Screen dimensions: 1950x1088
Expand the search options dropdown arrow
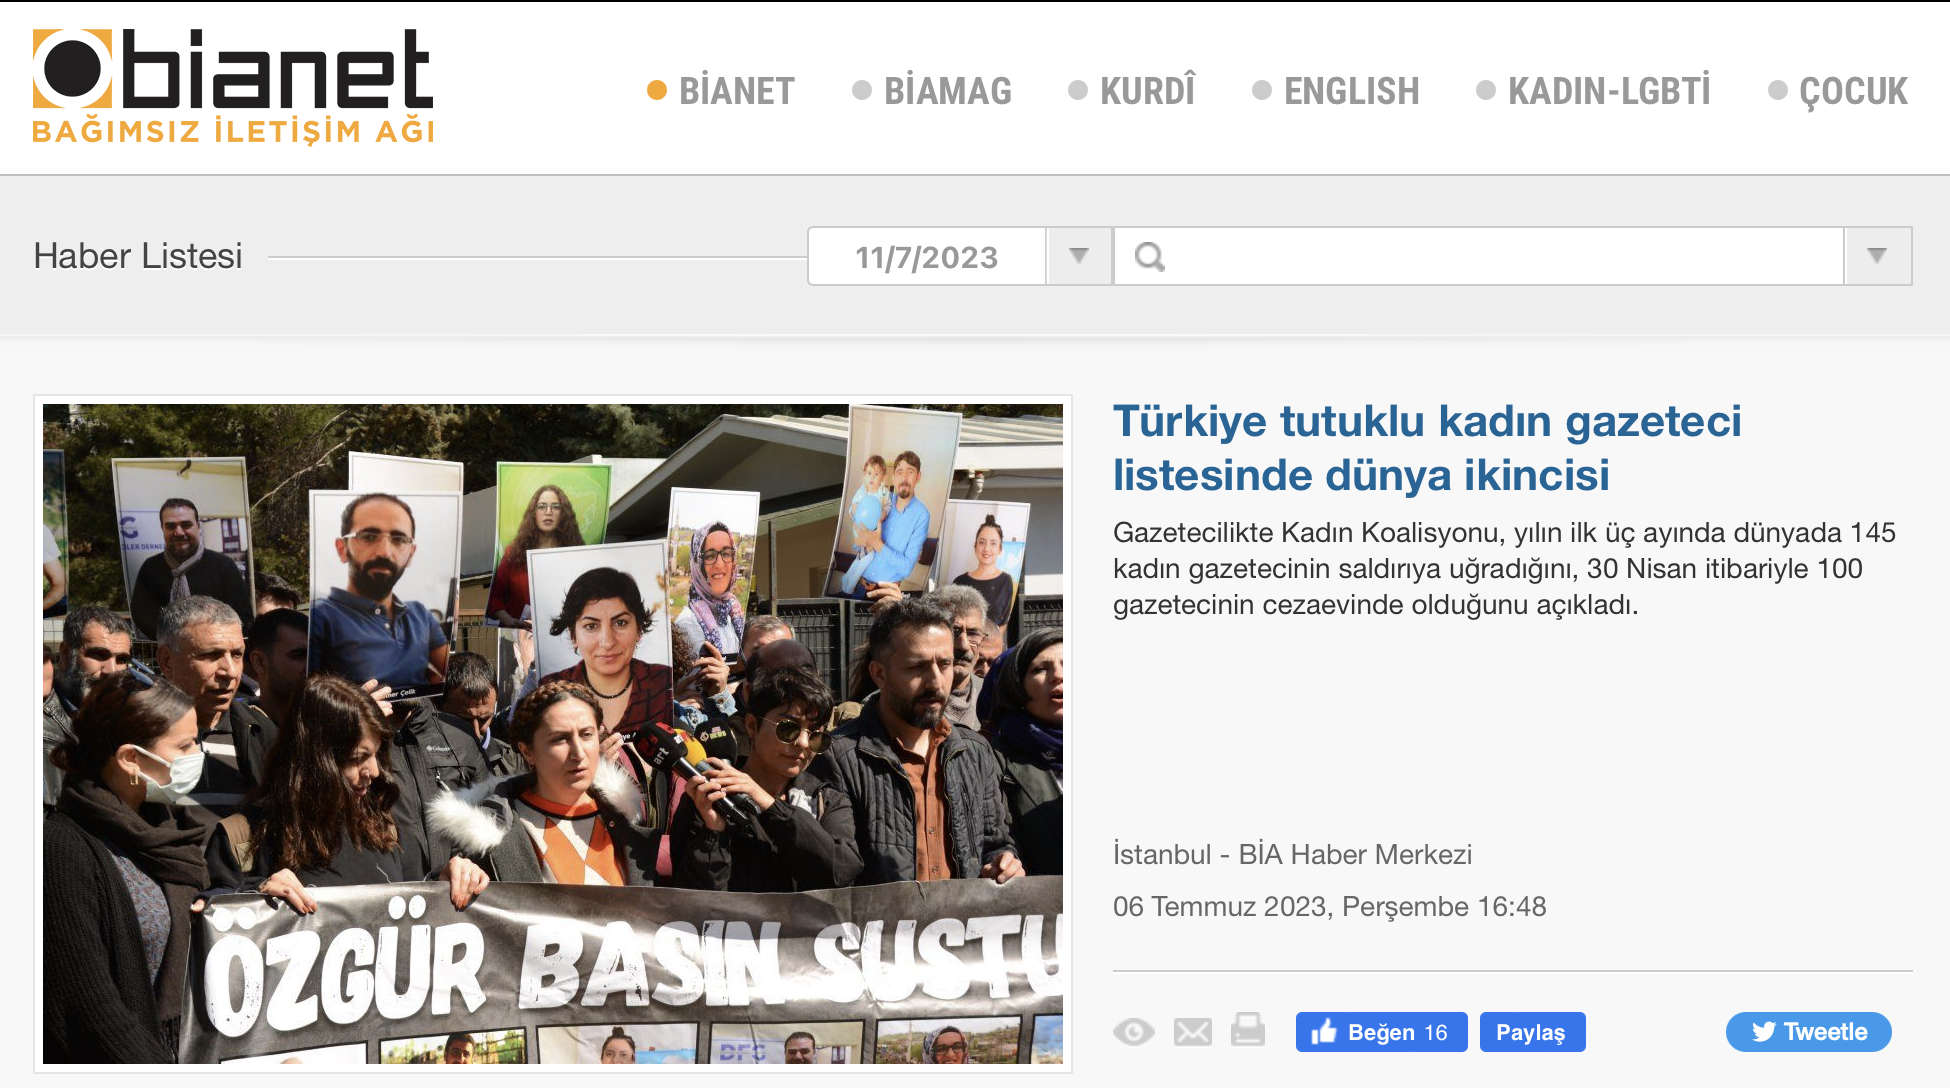pos(1877,256)
